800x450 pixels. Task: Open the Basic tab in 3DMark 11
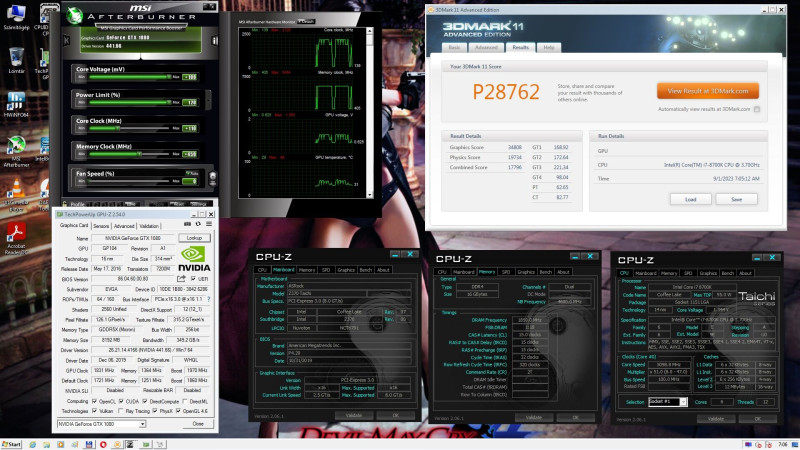(454, 47)
